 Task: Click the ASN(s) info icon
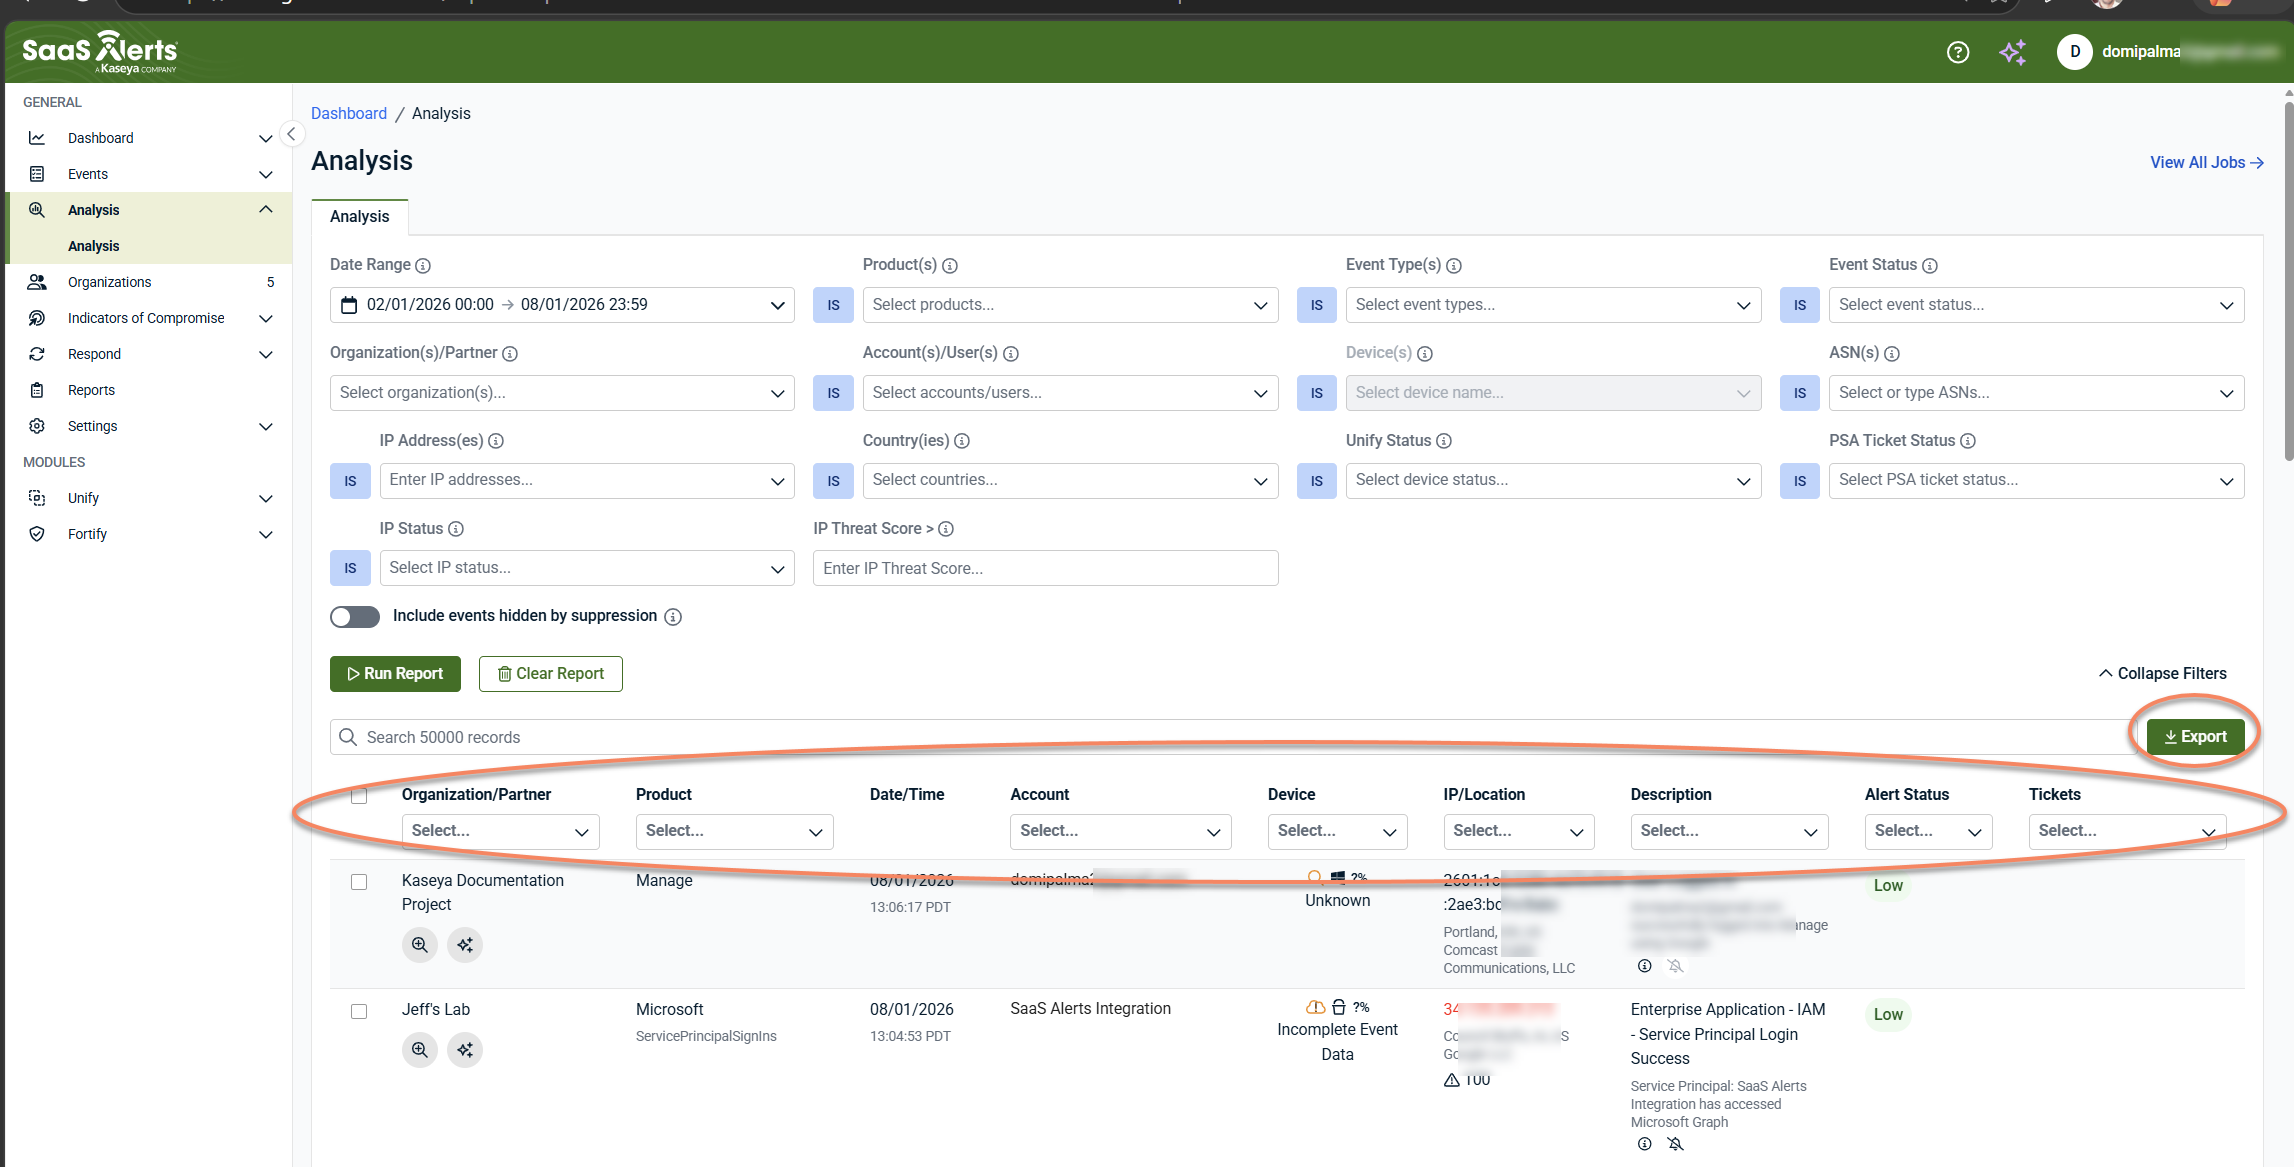point(1892,354)
